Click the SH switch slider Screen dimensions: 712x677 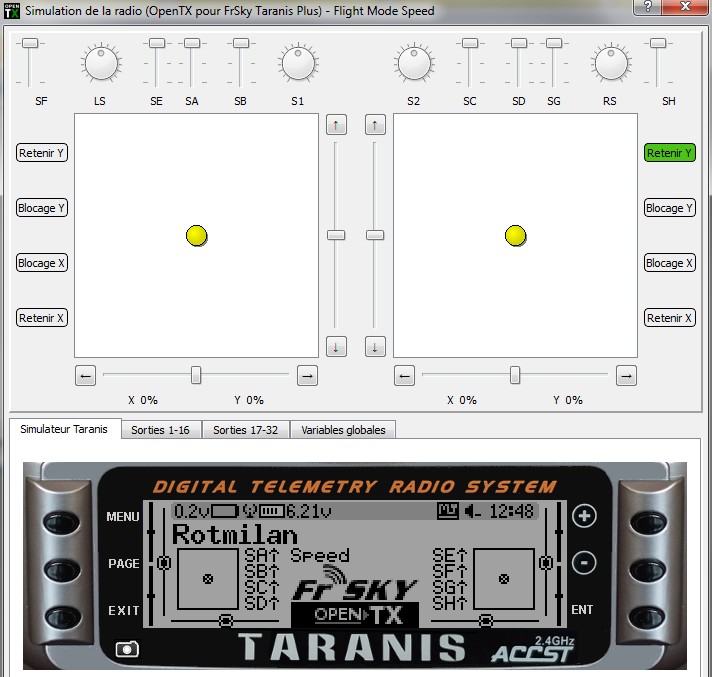[658, 63]
